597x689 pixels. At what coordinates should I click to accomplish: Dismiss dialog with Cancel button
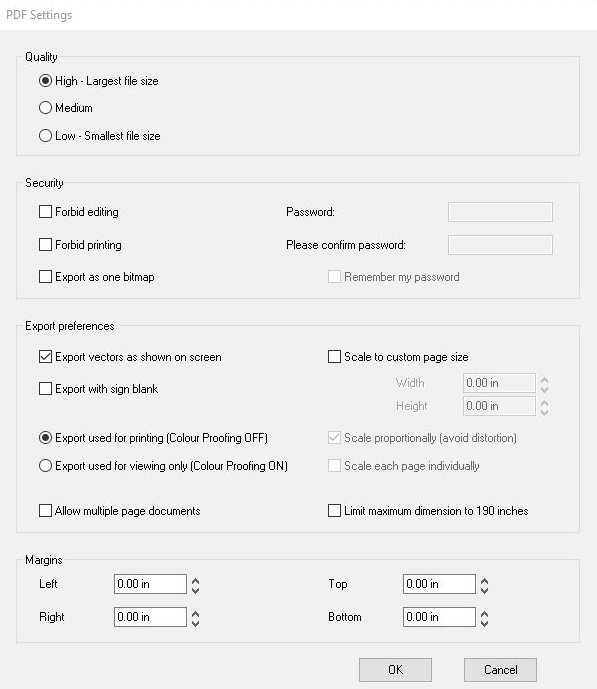coord(500,670)
